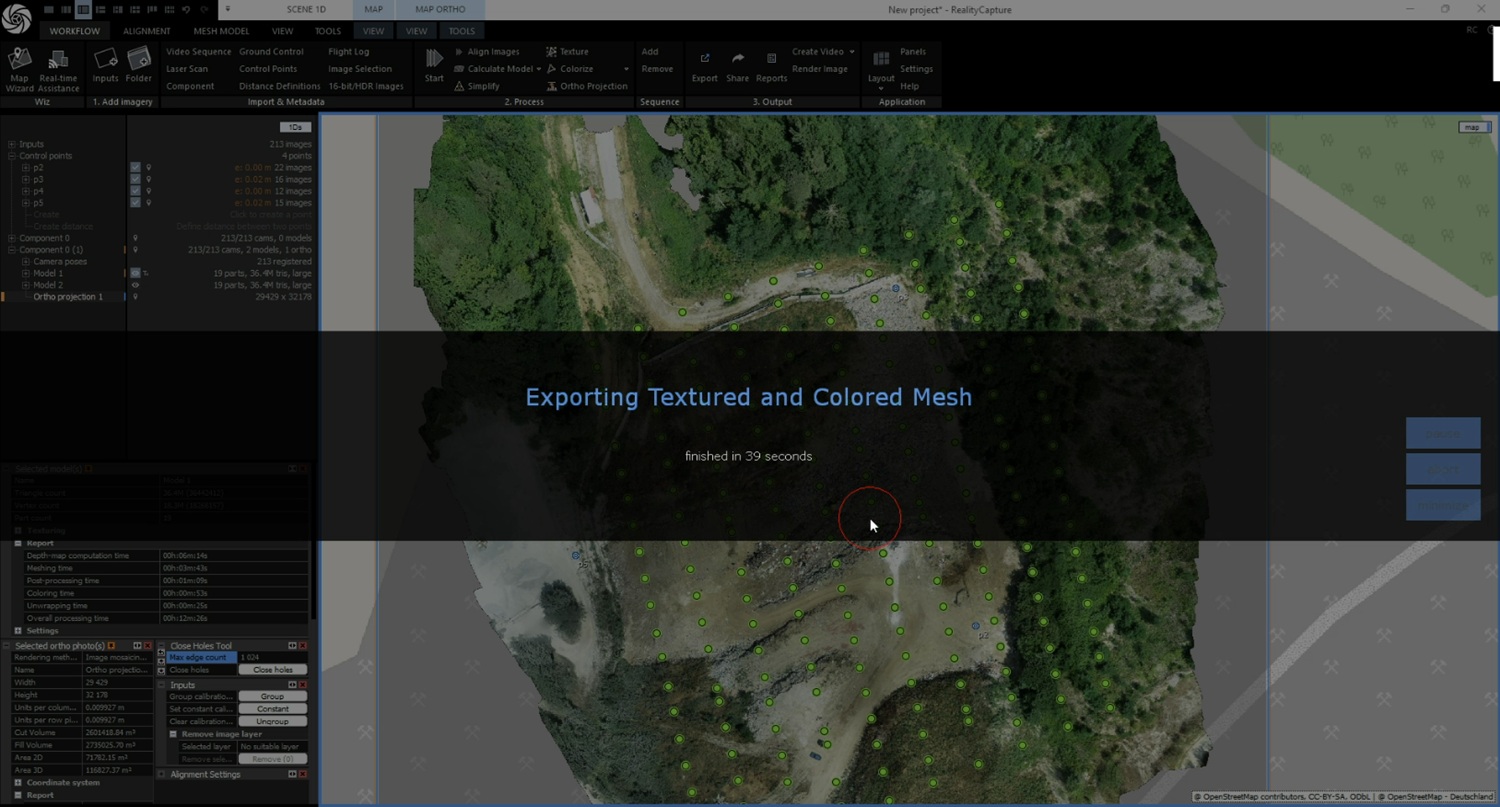
Task: Edit the Max edge count value field
Action: click(272, 658)
